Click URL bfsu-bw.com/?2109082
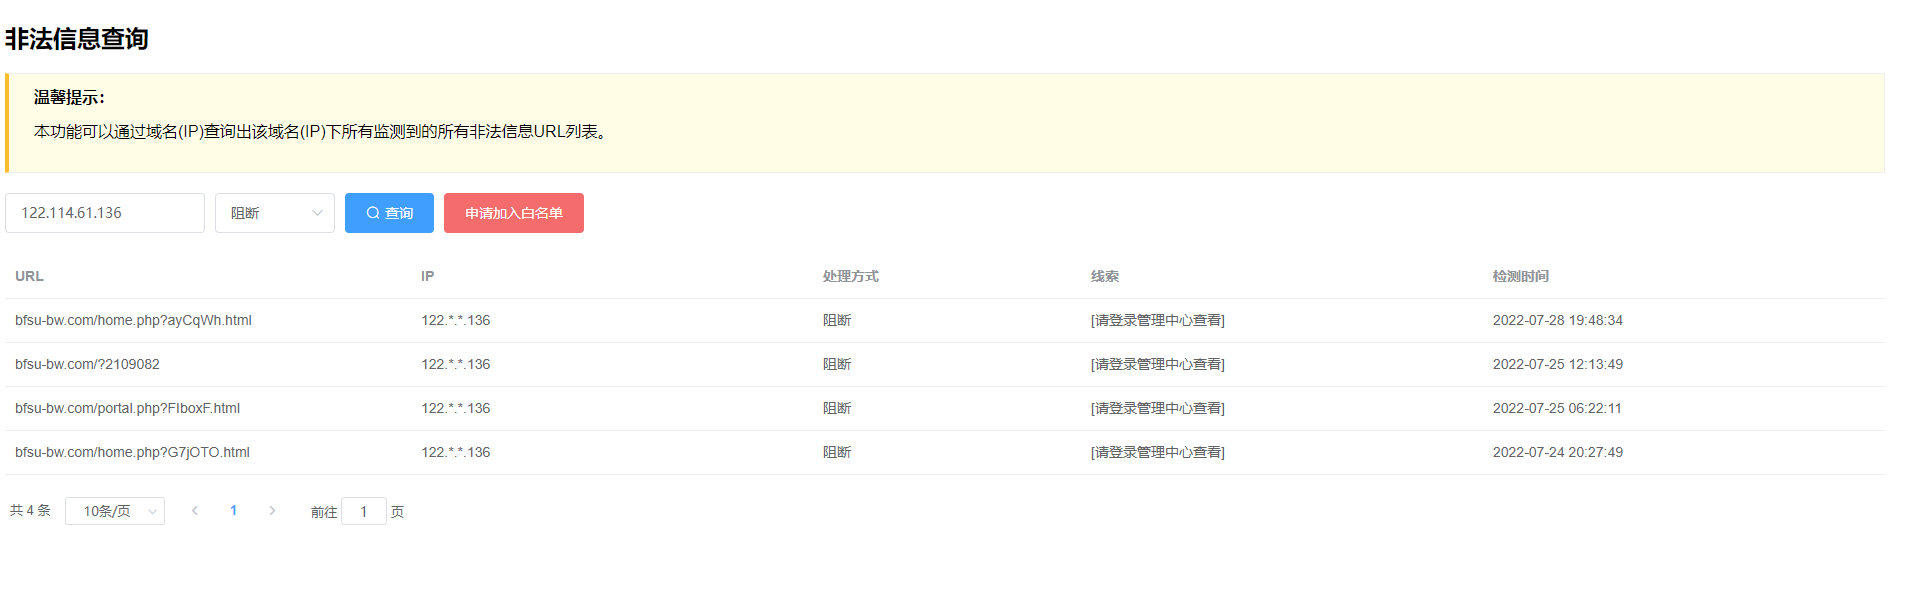 pyautogui.click(x=87, y=365)
